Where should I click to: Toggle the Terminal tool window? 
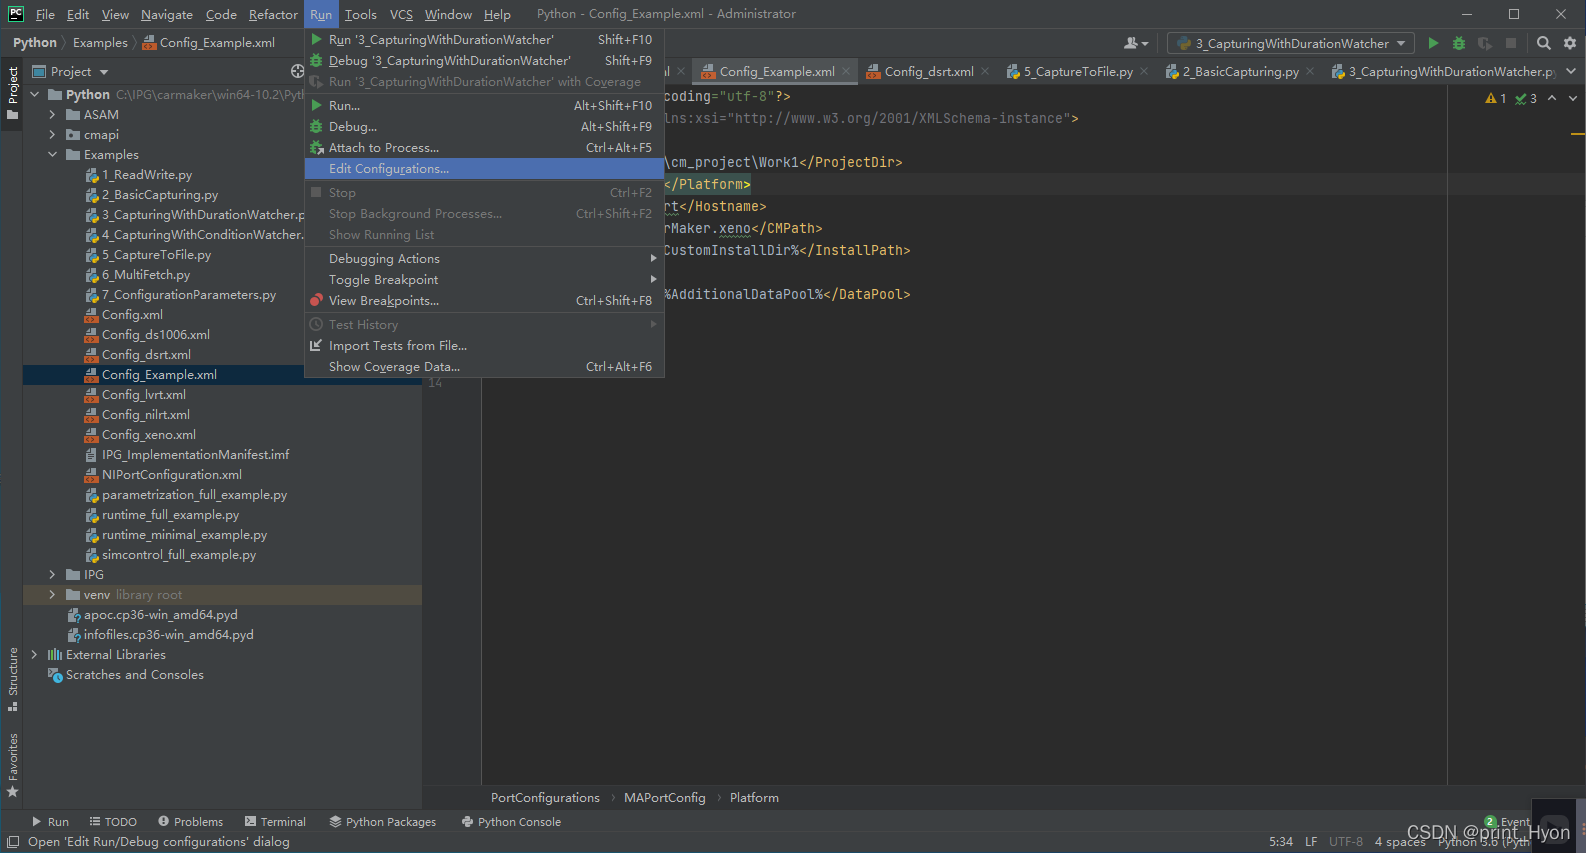tap(275, 822)
